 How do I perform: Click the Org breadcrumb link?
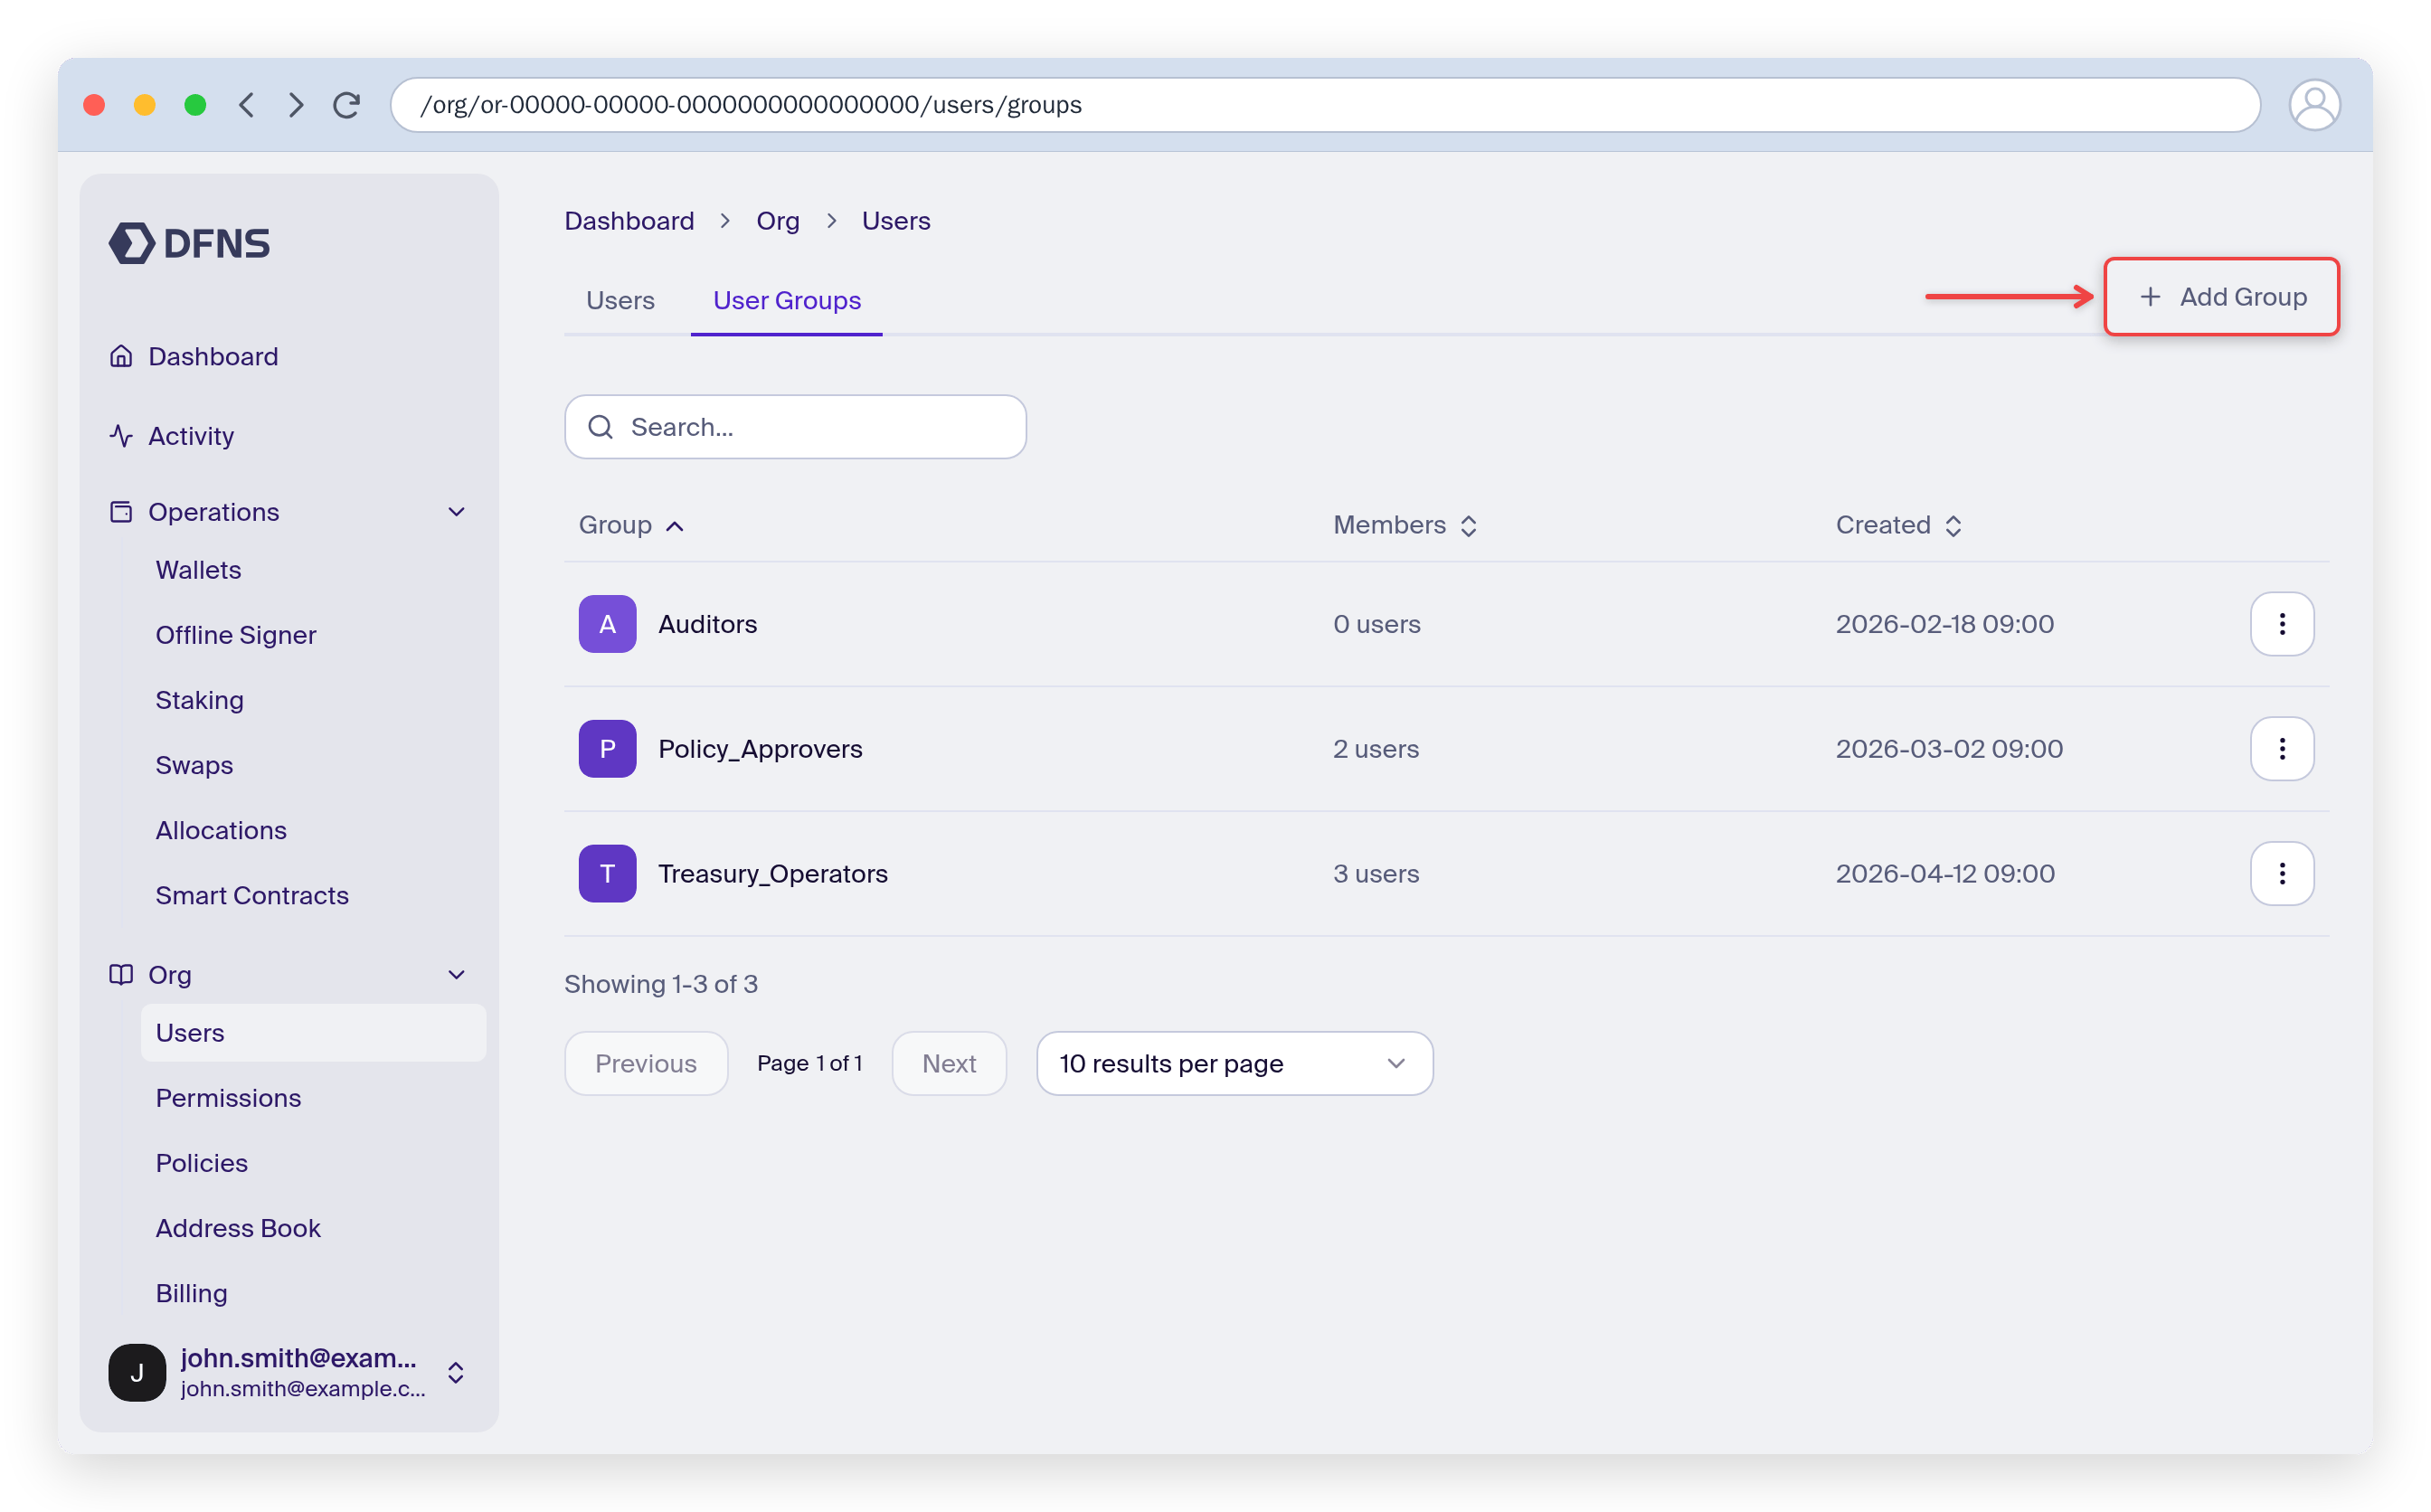tap(778, 221)
